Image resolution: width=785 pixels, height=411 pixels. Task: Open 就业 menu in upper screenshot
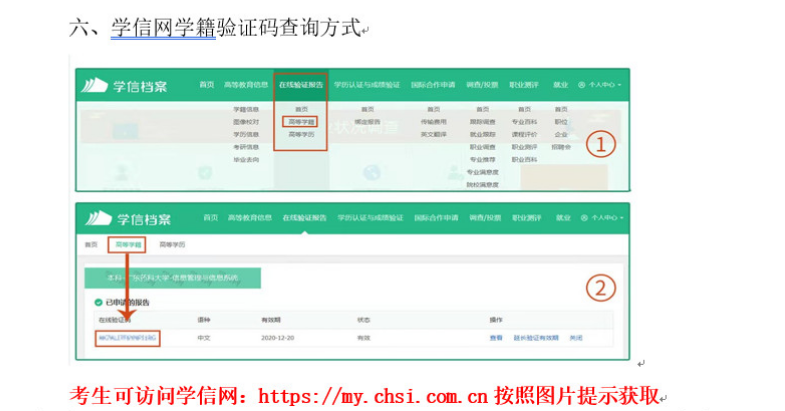point(561,85)
